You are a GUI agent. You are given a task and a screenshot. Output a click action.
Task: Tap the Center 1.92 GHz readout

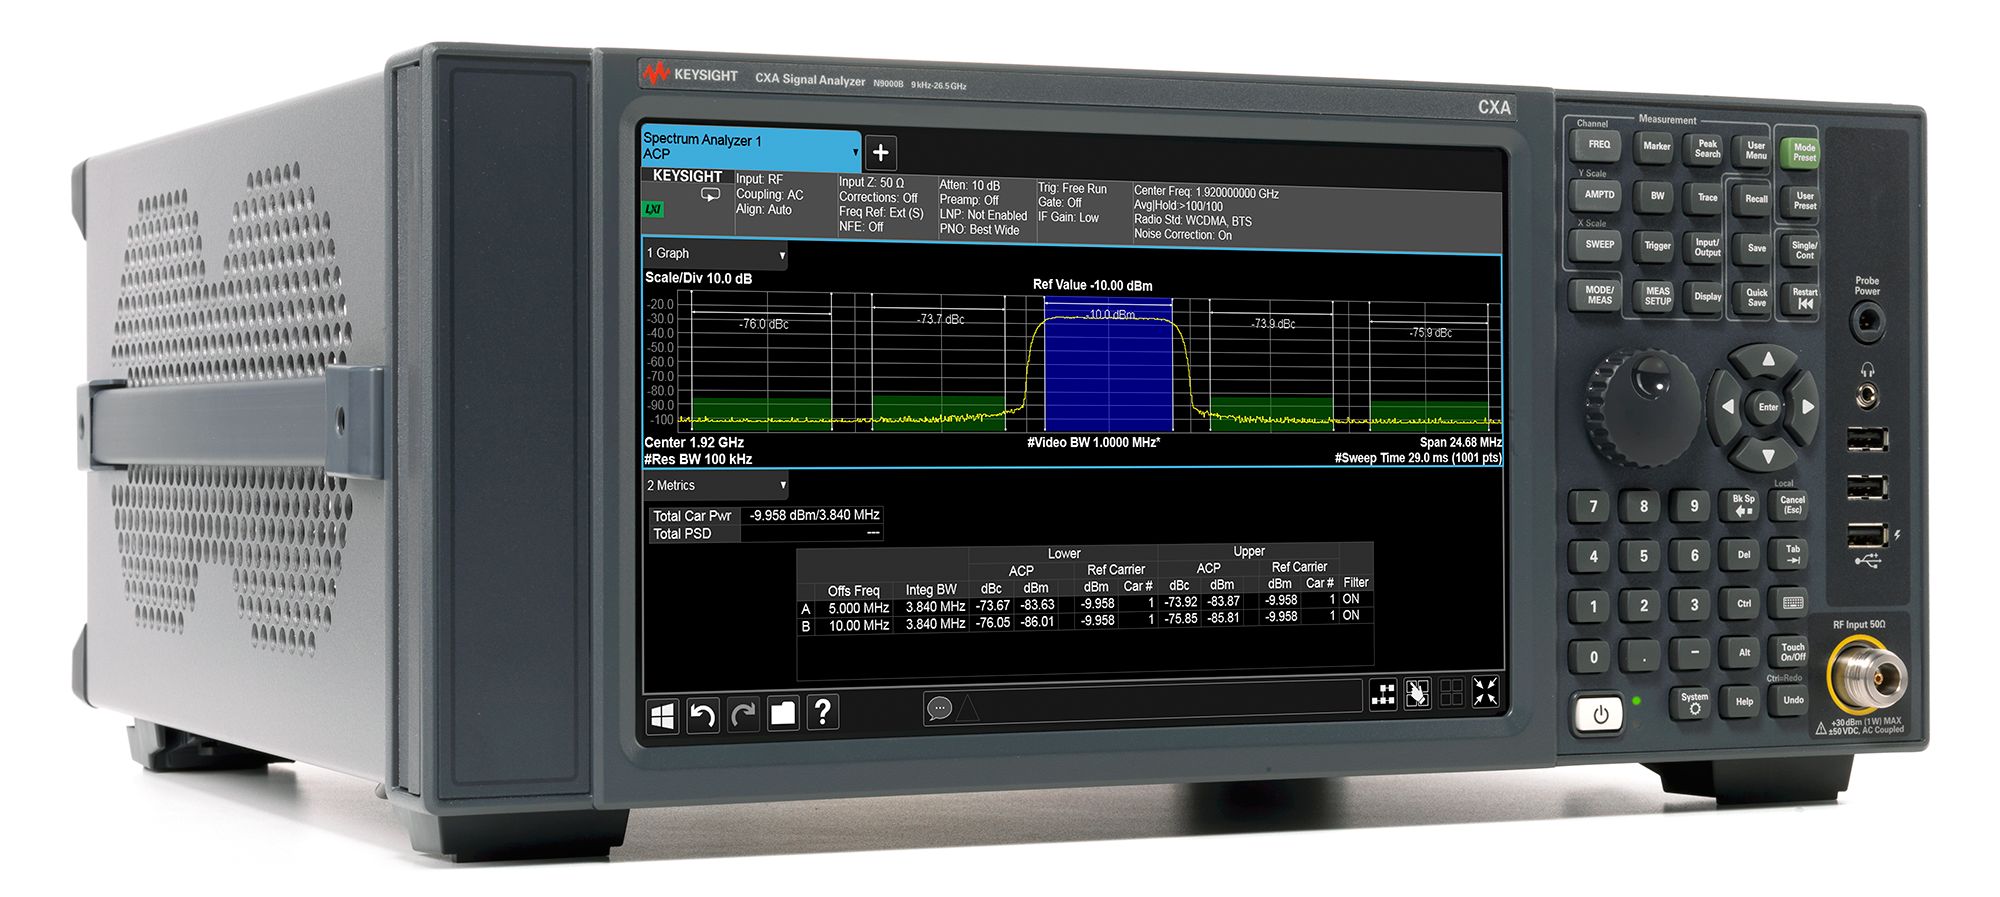pos(694,442)
